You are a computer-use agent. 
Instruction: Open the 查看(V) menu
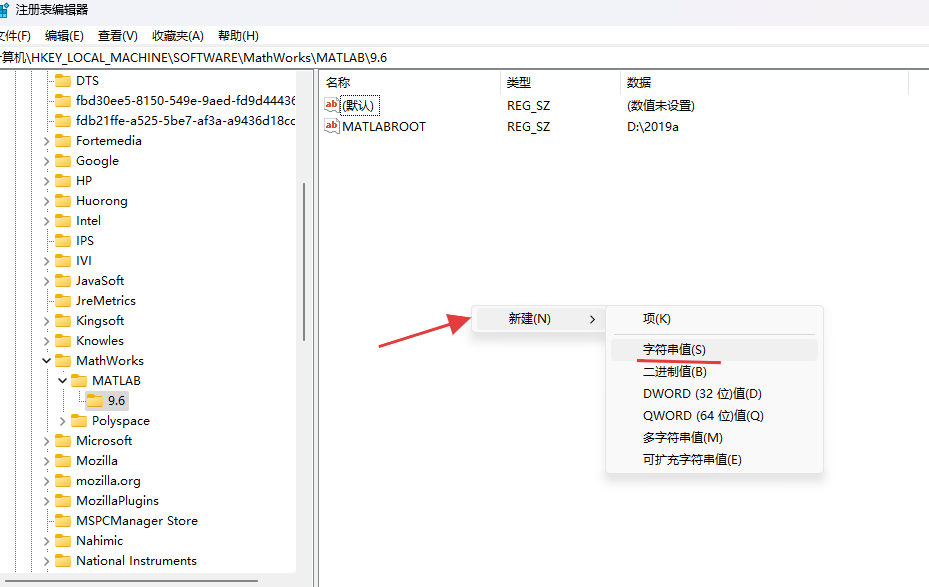pos(117,36)
